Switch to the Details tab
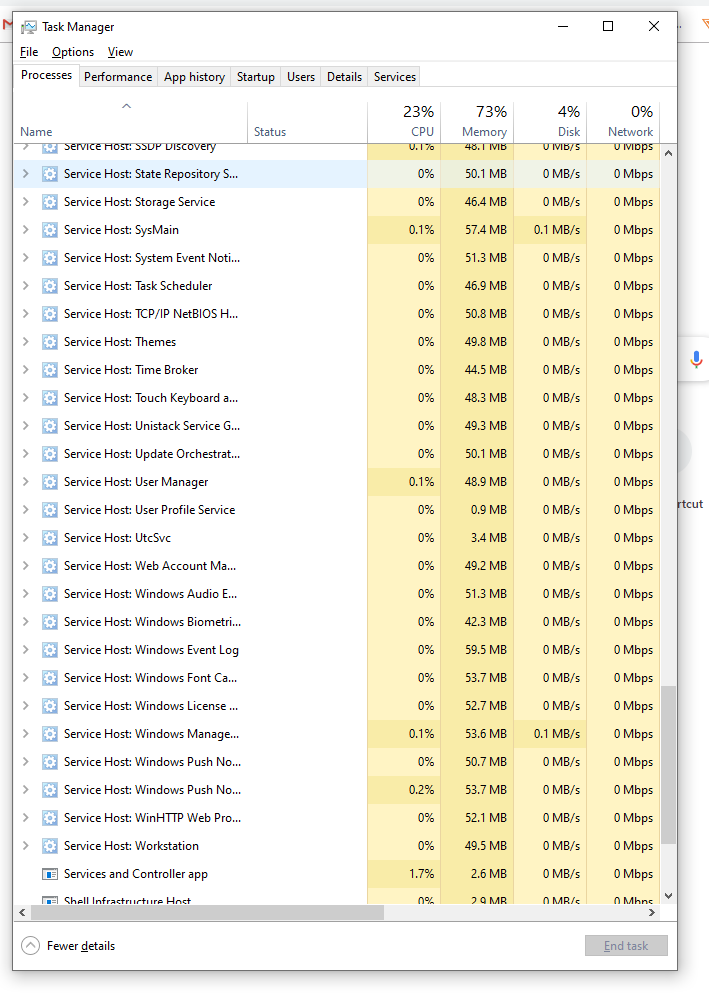Image resolution: width=709 pixels, height=1004 pixels. tap(345, 77)
